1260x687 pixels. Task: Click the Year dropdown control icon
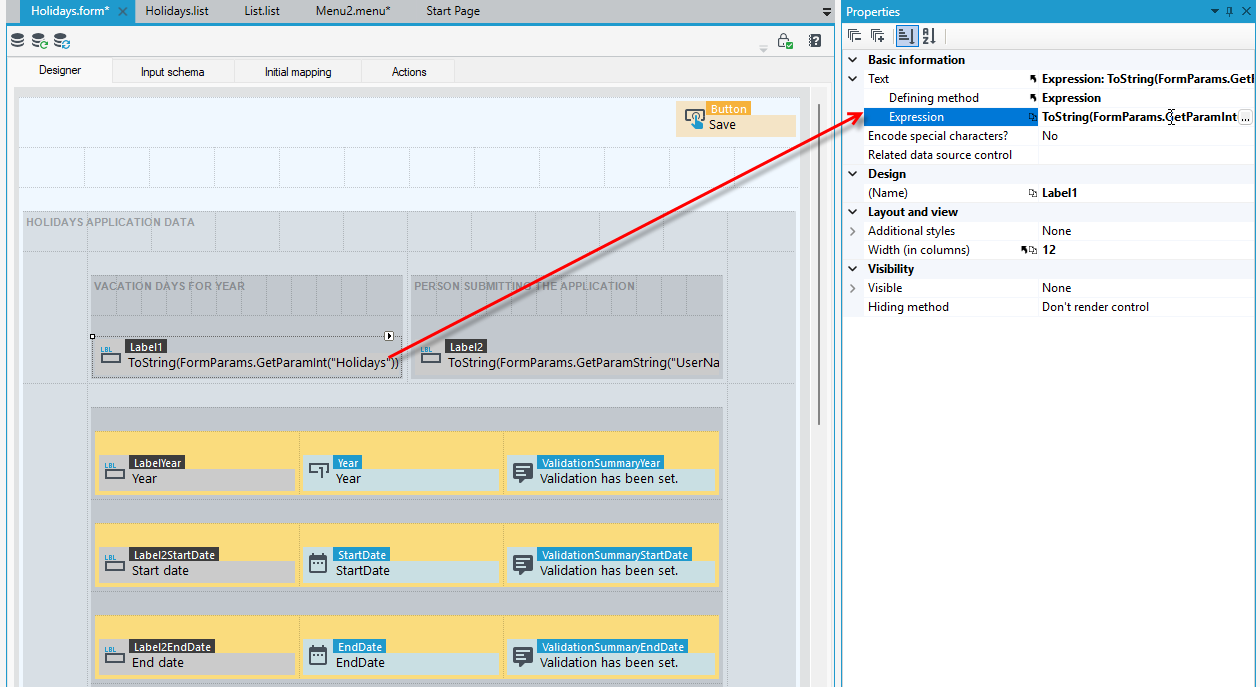pyautogui.click(x=318, y=470)
